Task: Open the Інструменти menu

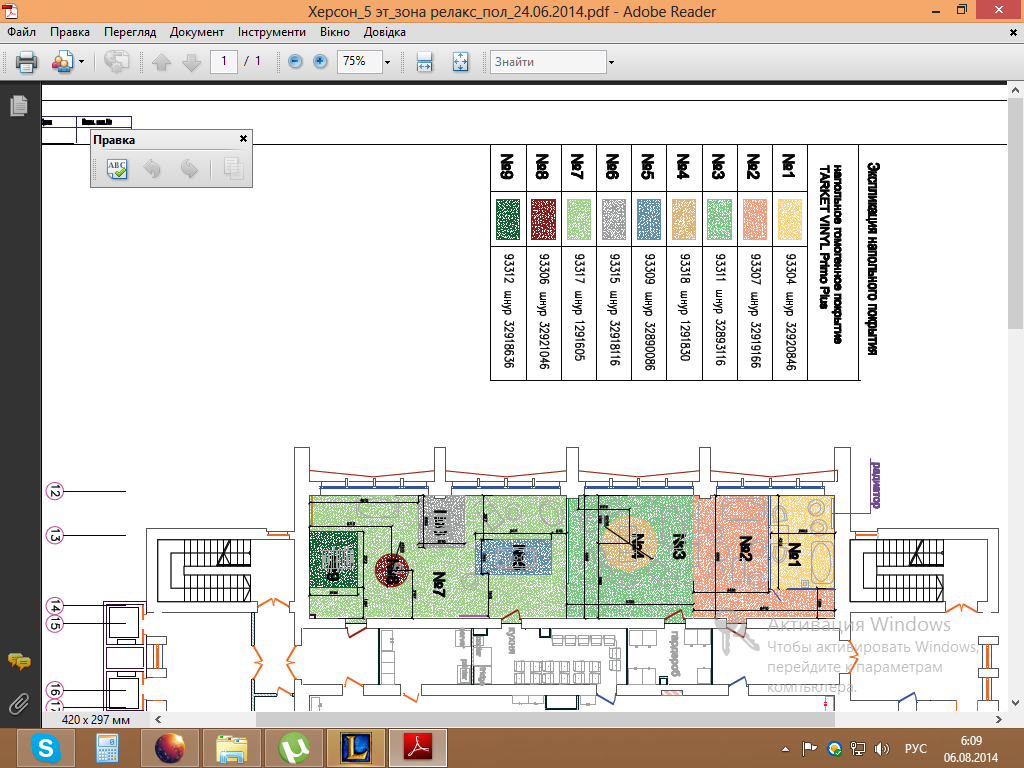Action: (x=272, y=32)
